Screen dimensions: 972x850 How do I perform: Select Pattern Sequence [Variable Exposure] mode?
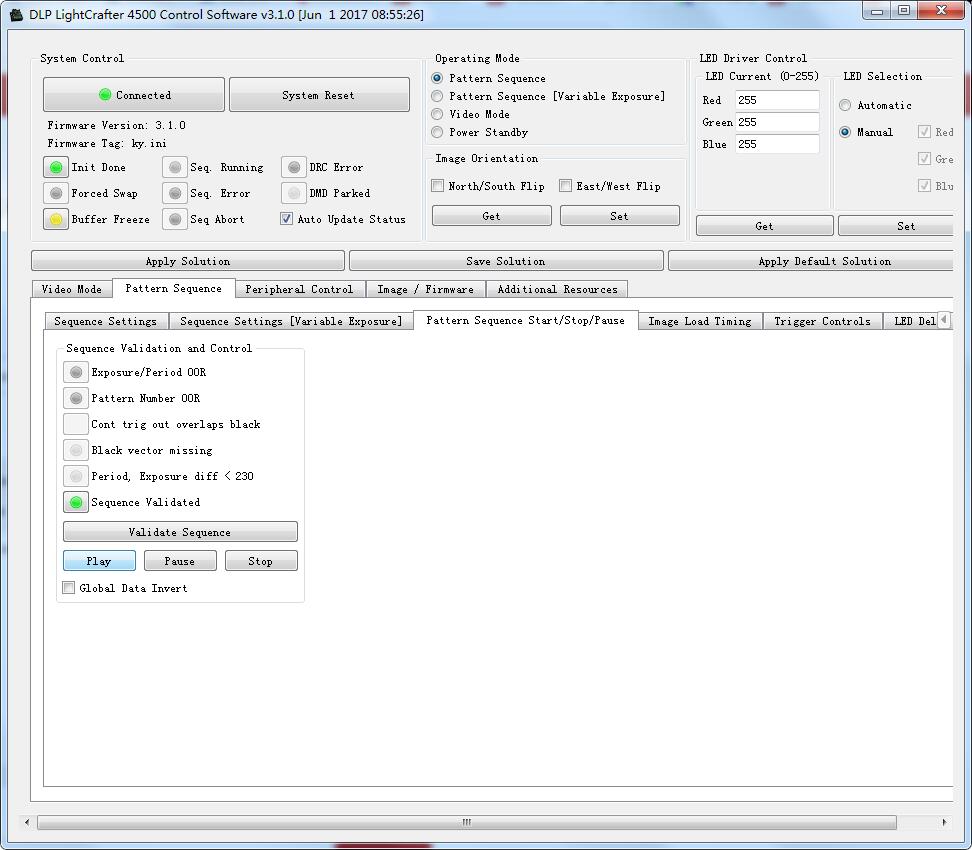pos(437,96)
